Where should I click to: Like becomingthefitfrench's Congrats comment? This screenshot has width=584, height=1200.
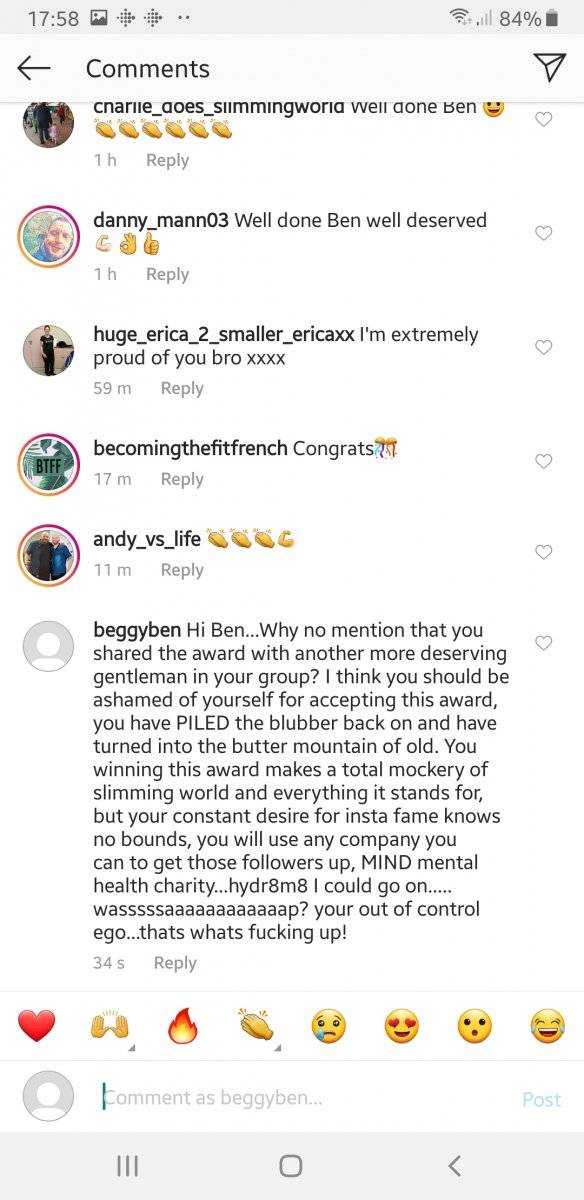click(x=544, y=461)
